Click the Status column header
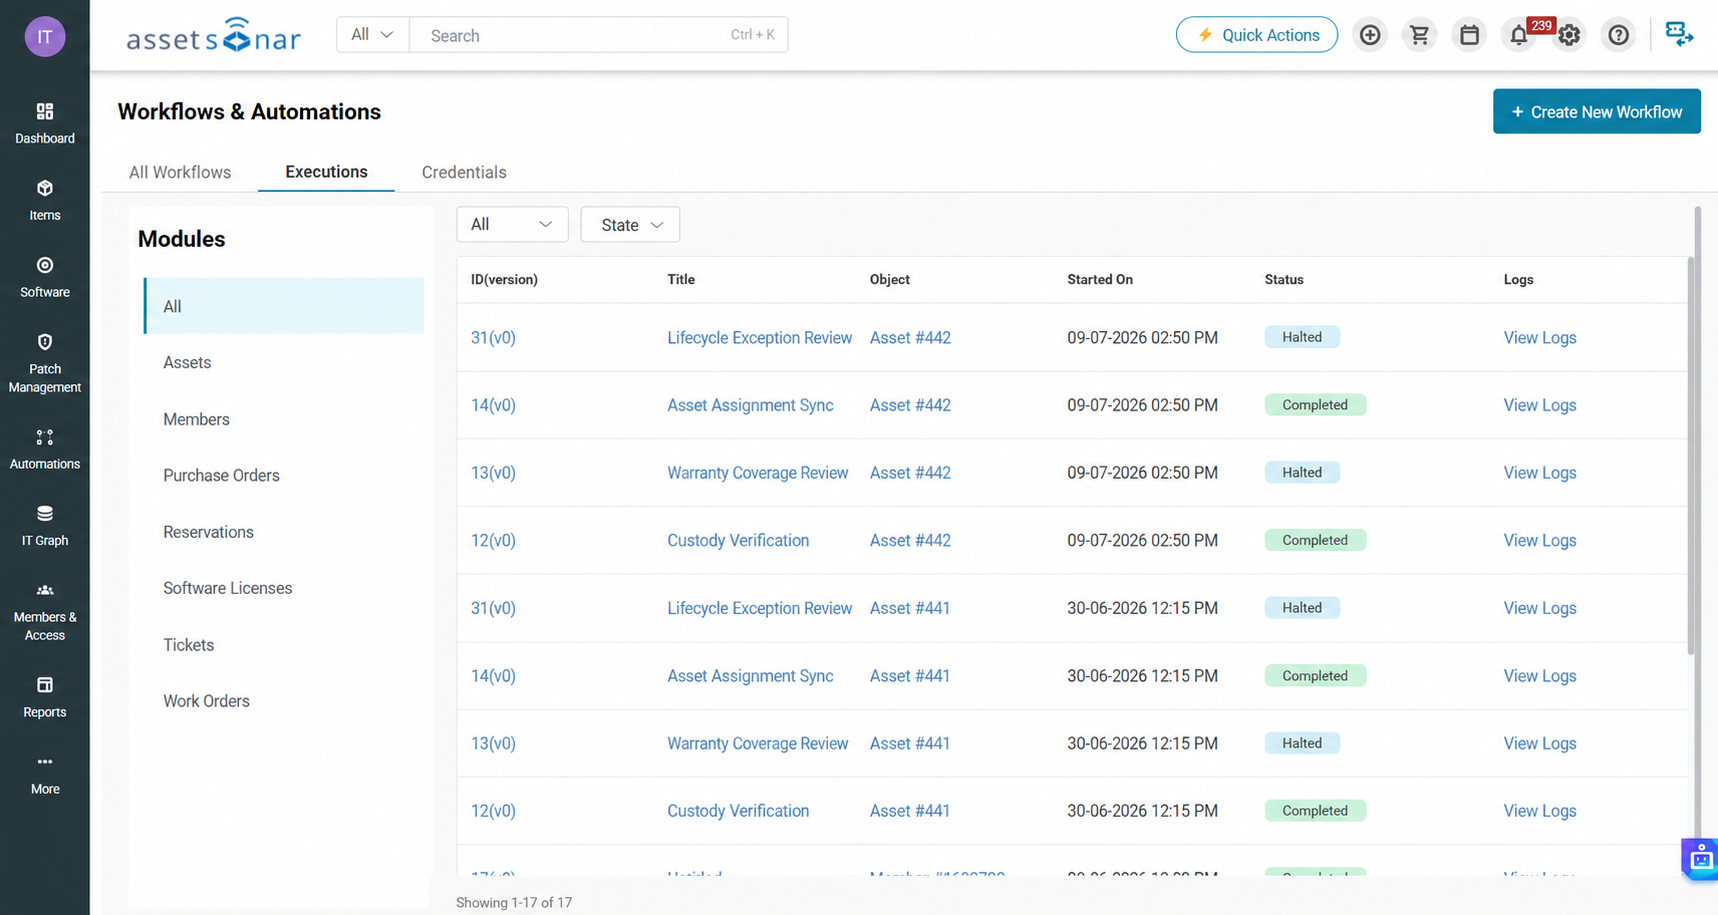Screen dimensions: 1718x915 (1284, 279)
